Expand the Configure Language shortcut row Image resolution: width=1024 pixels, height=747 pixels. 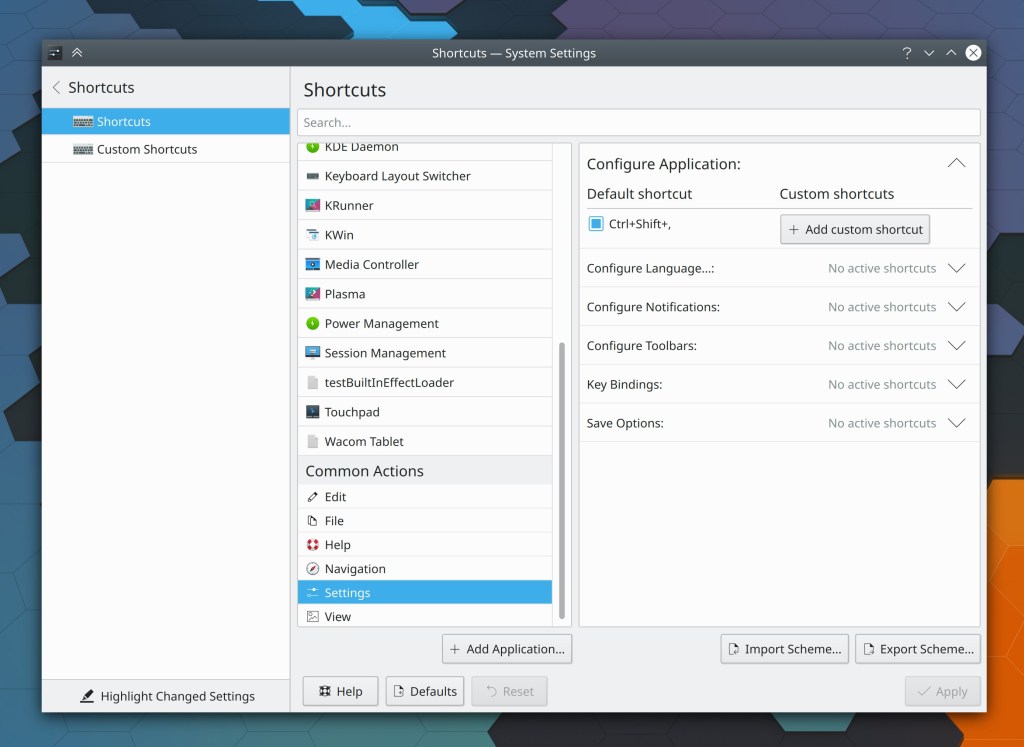click(x=956, y=268)
